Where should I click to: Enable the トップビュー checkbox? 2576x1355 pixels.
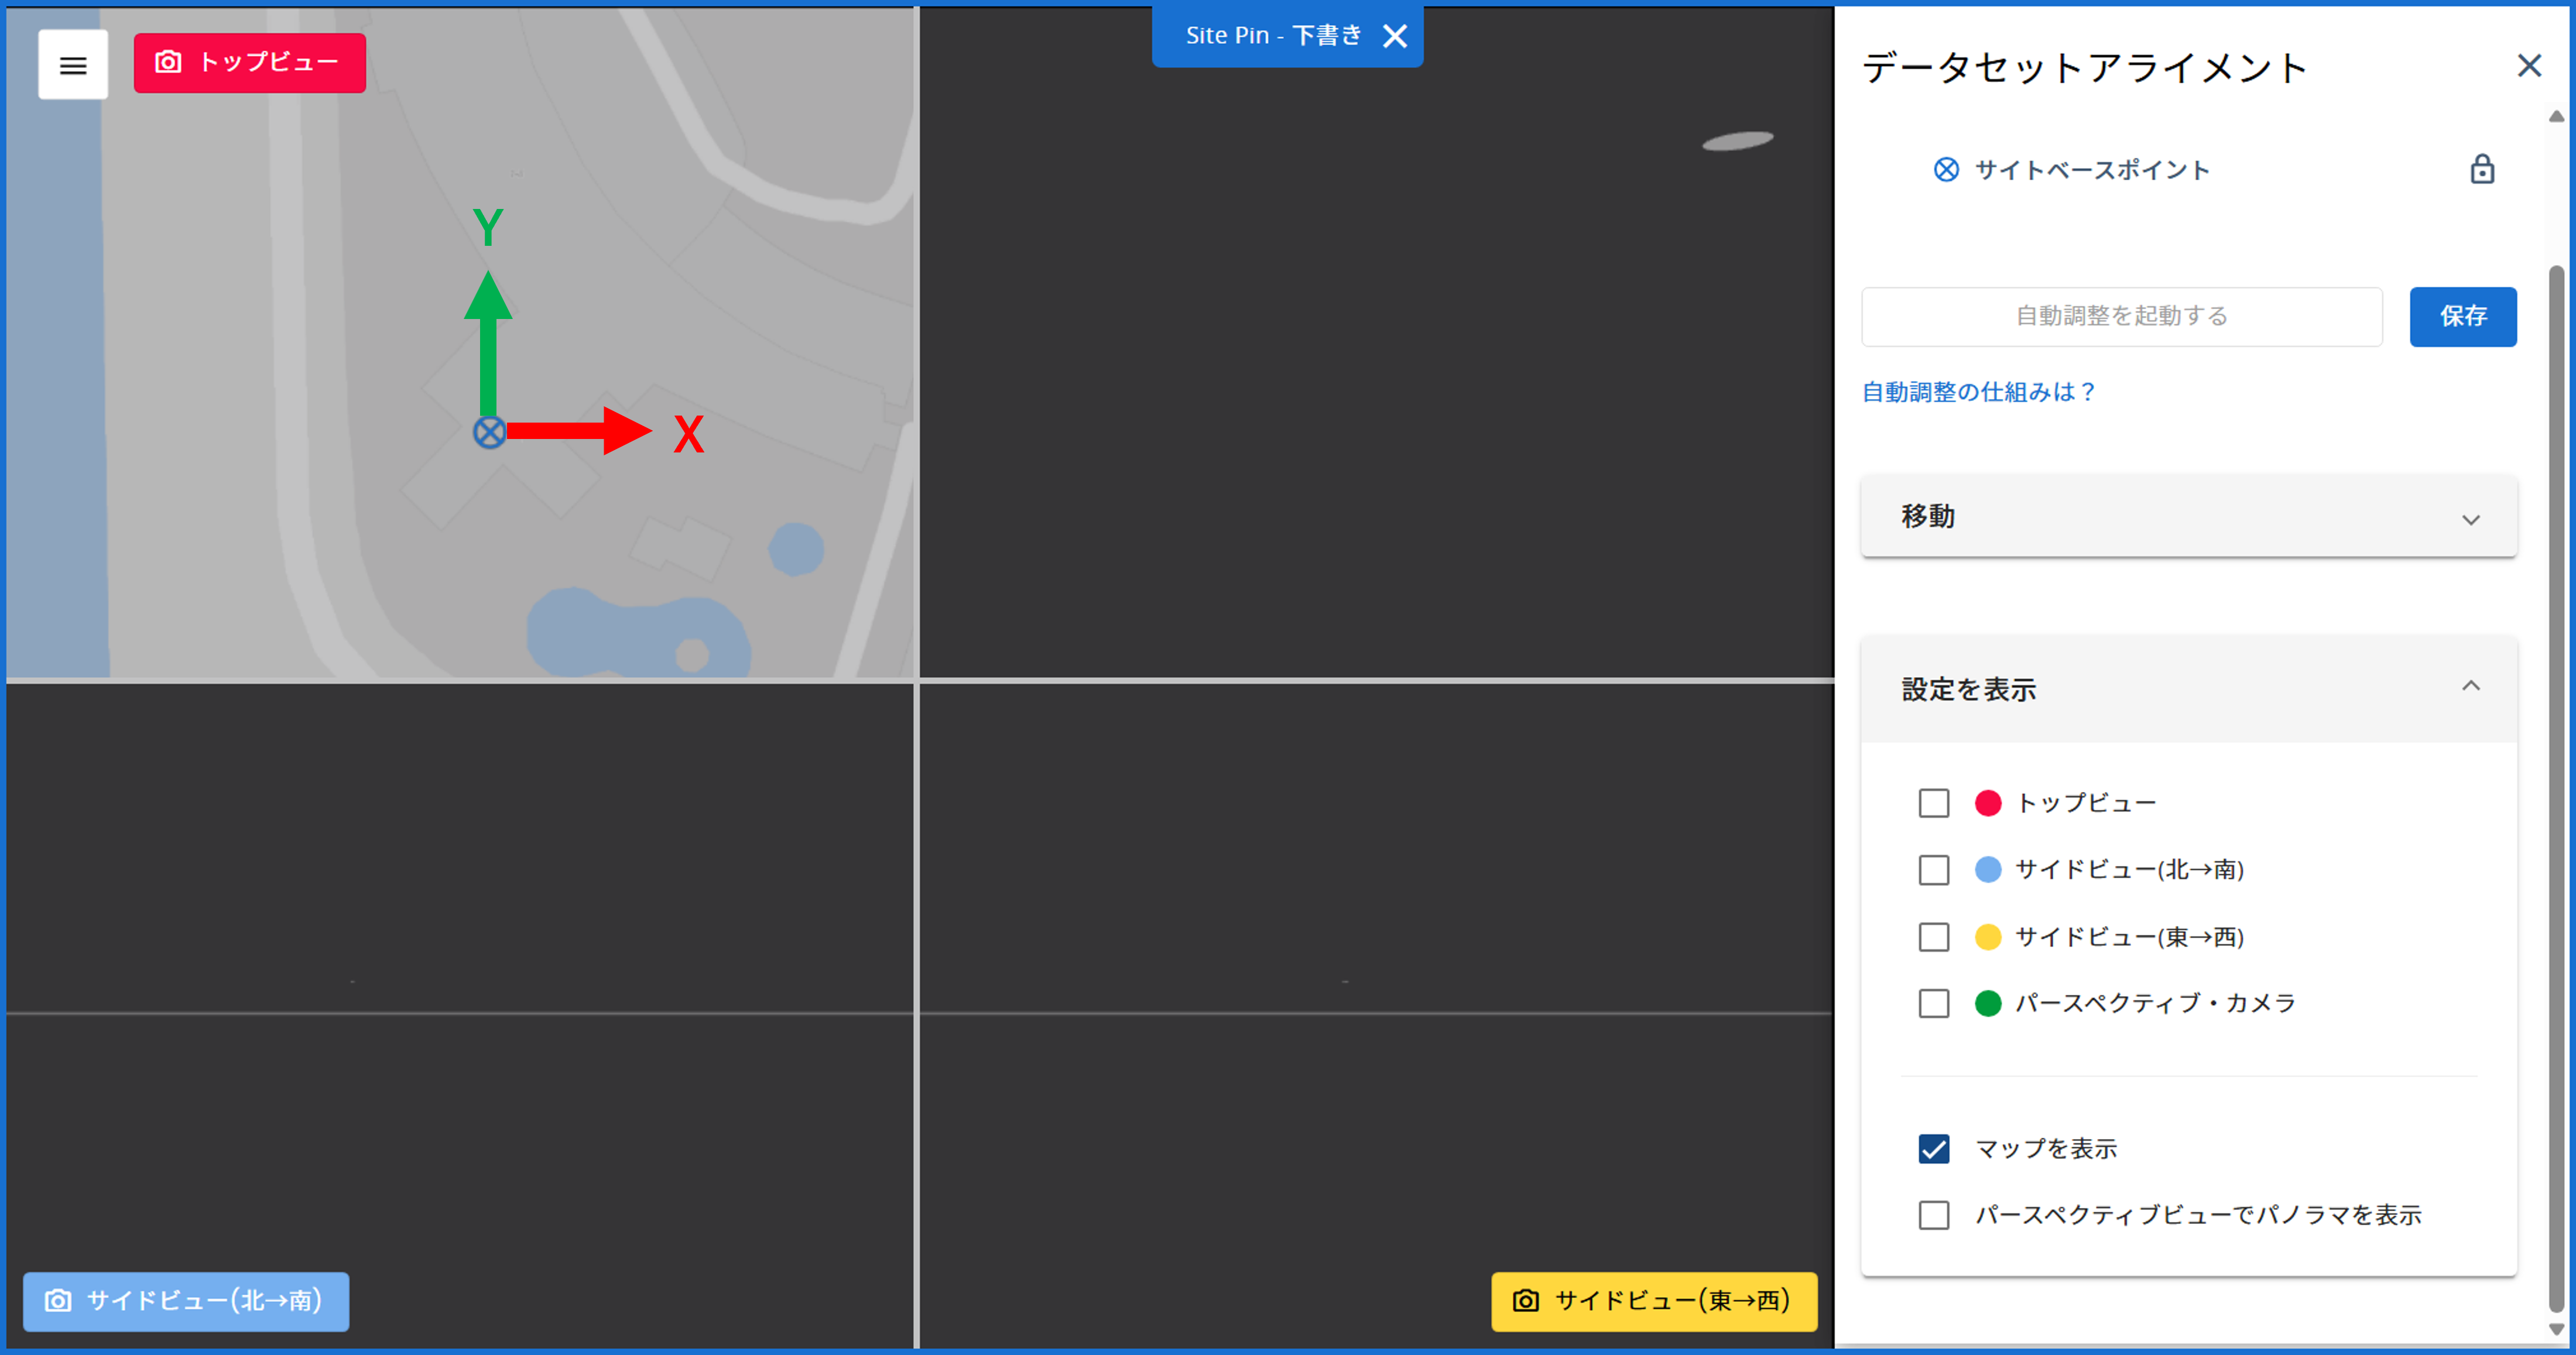pyautogui.click(x=1934, y=803)
